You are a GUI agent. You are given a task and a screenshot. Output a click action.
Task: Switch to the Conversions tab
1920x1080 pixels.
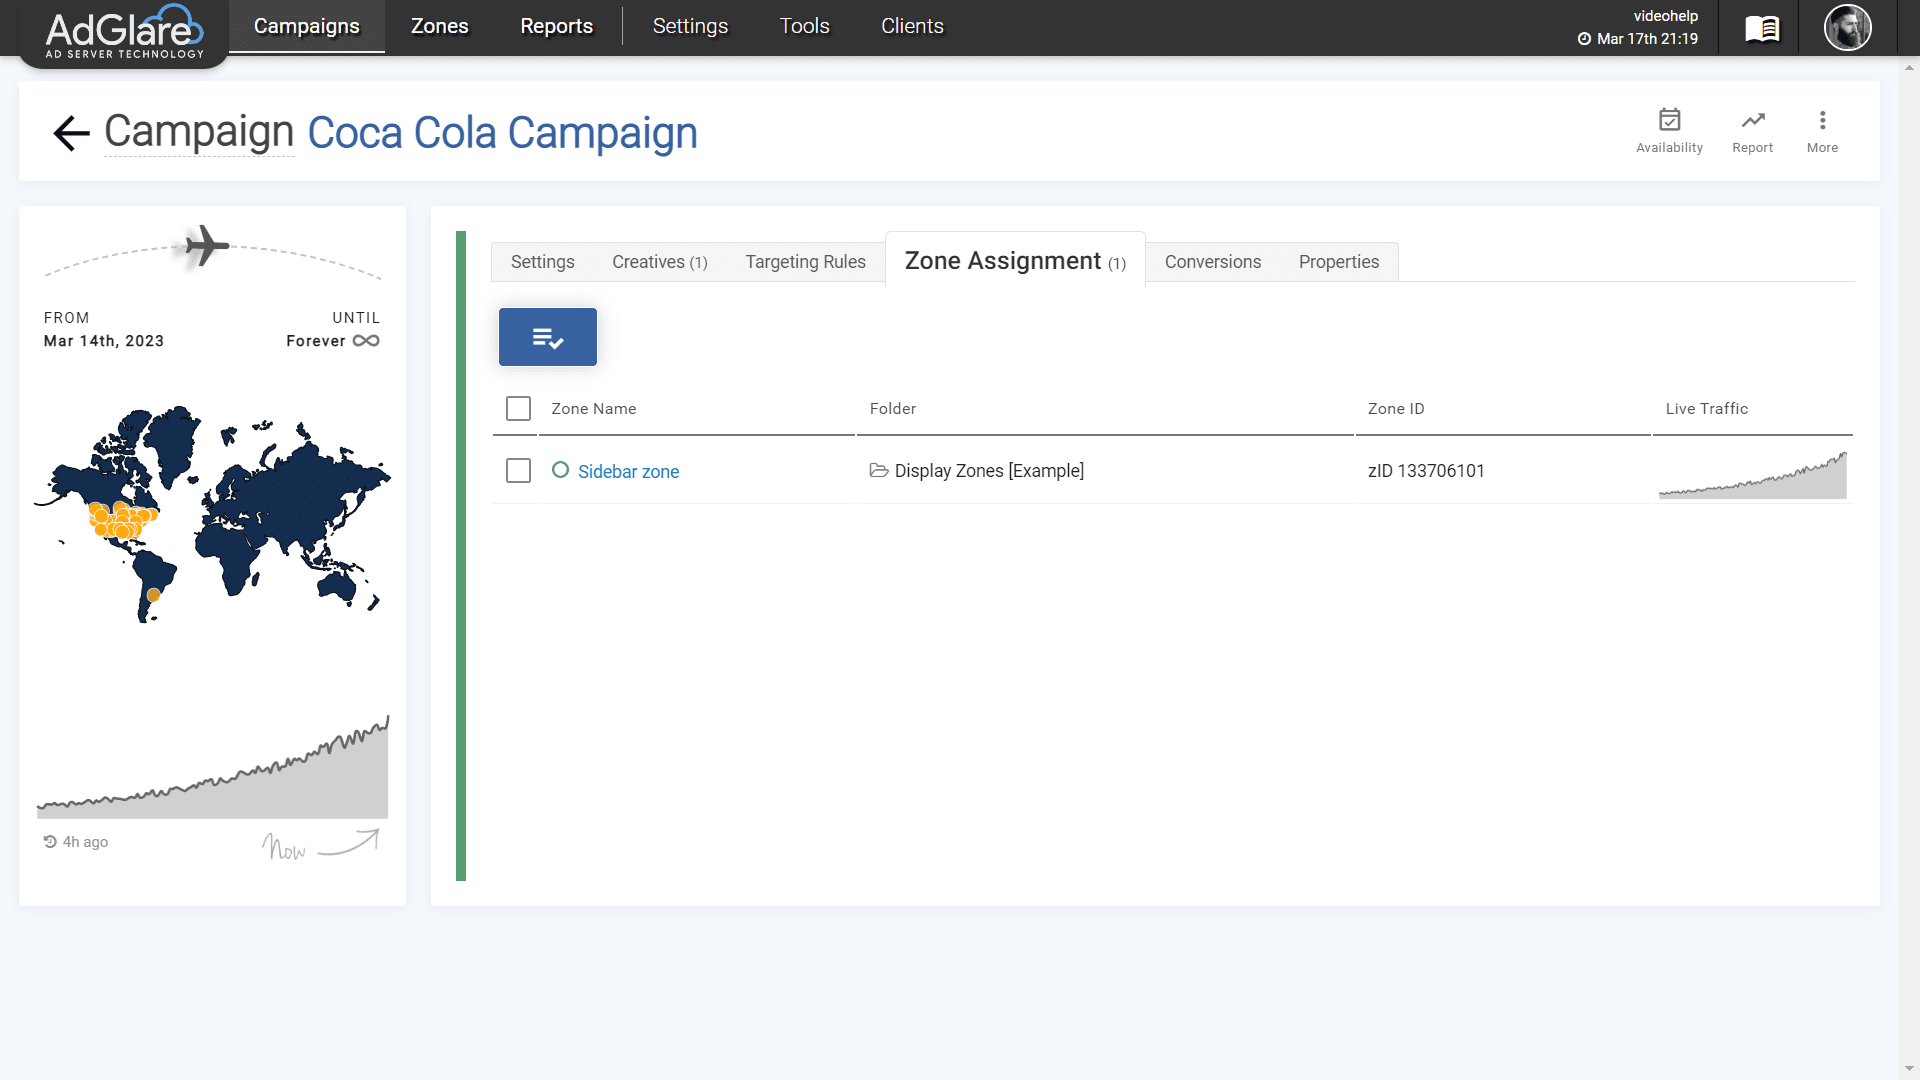pyautogui.click(x=1212, y=262)
